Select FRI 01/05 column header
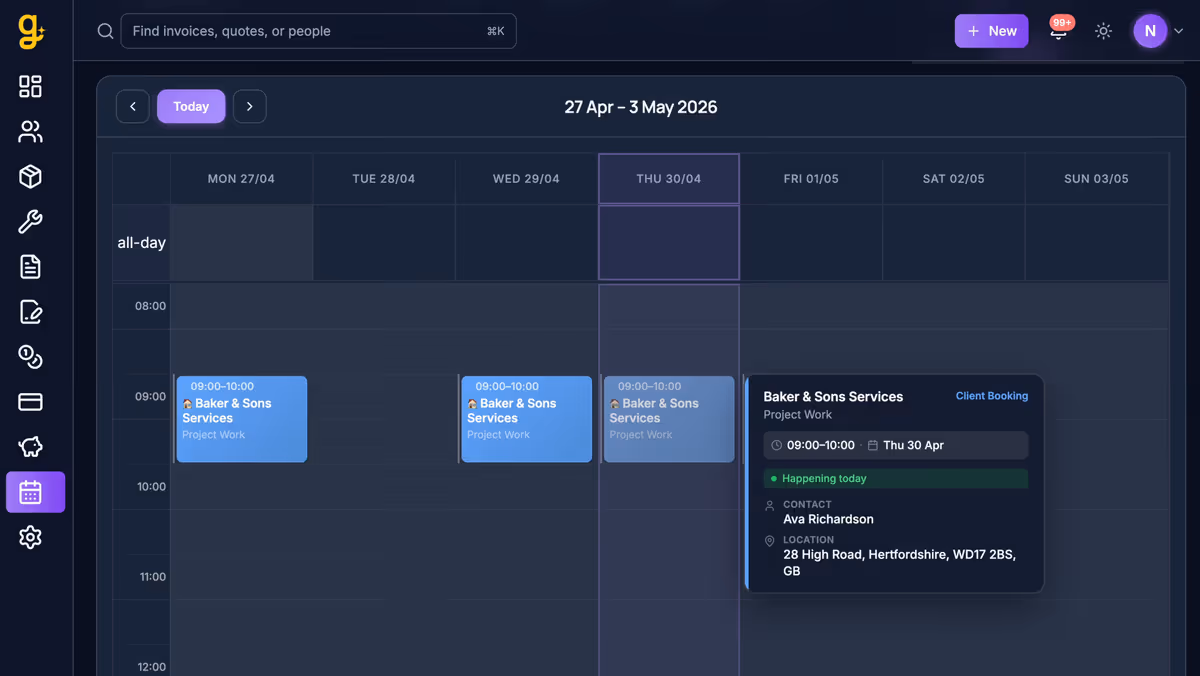 (x=811, y=179)
